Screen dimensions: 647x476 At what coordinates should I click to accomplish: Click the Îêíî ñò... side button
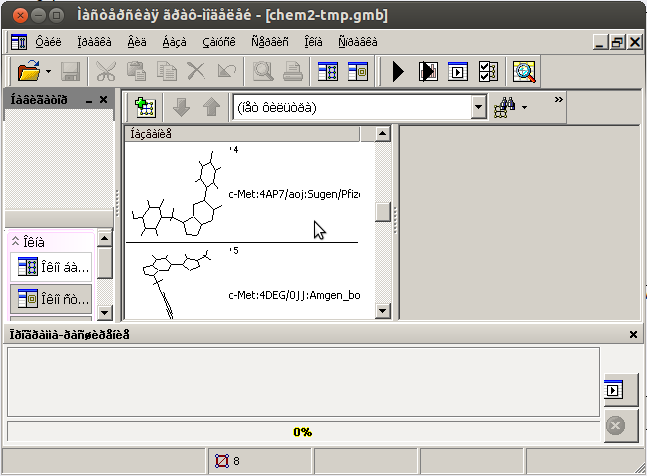[x=51, y=299]
